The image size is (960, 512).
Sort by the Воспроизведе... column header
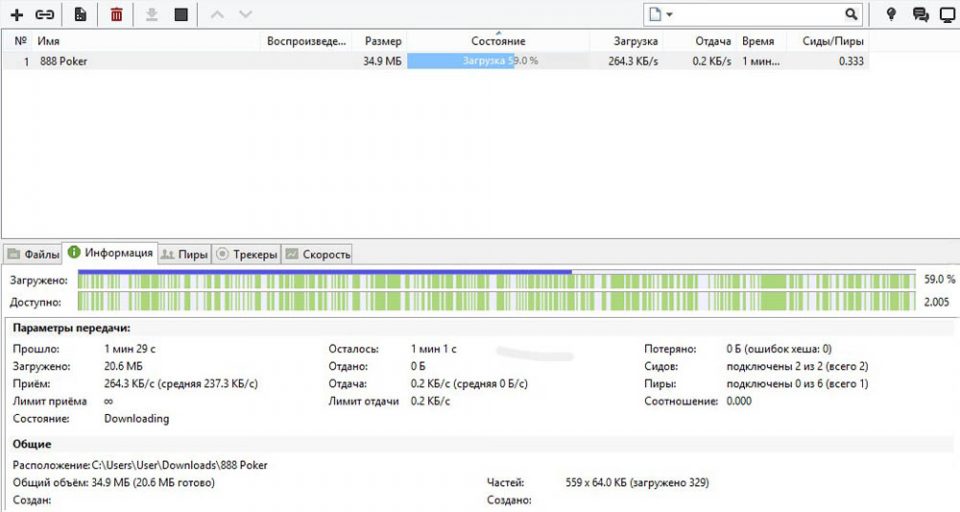[x=306, y=41]
